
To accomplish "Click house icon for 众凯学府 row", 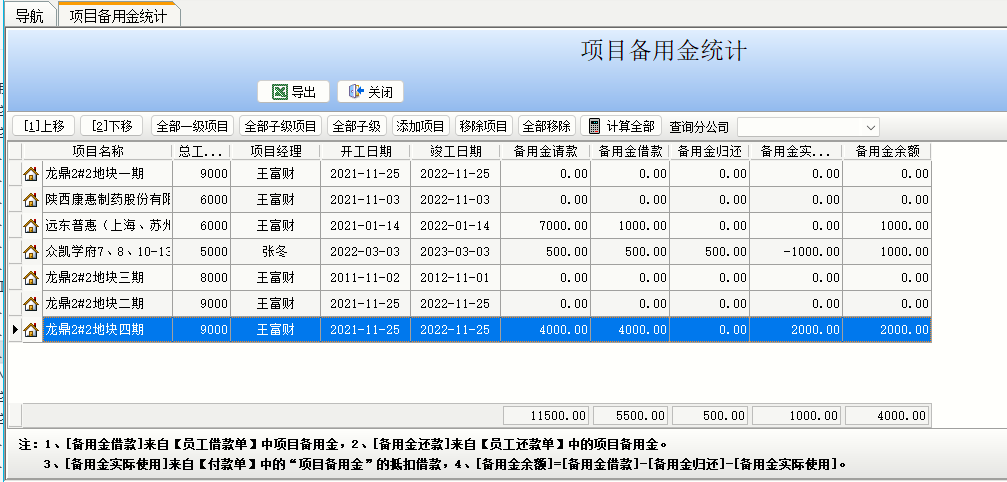I will point(31,252).
